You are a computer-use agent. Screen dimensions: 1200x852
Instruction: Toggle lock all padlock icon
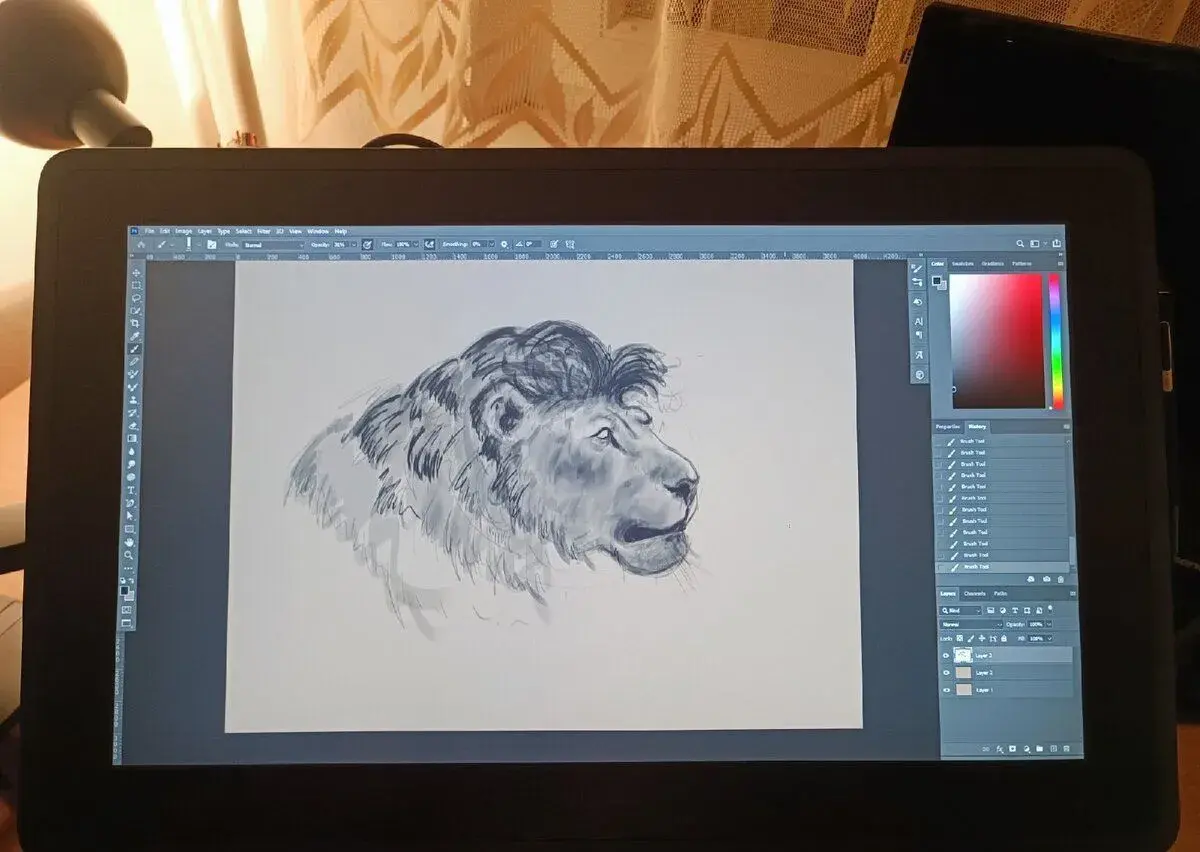point(1004,638)
